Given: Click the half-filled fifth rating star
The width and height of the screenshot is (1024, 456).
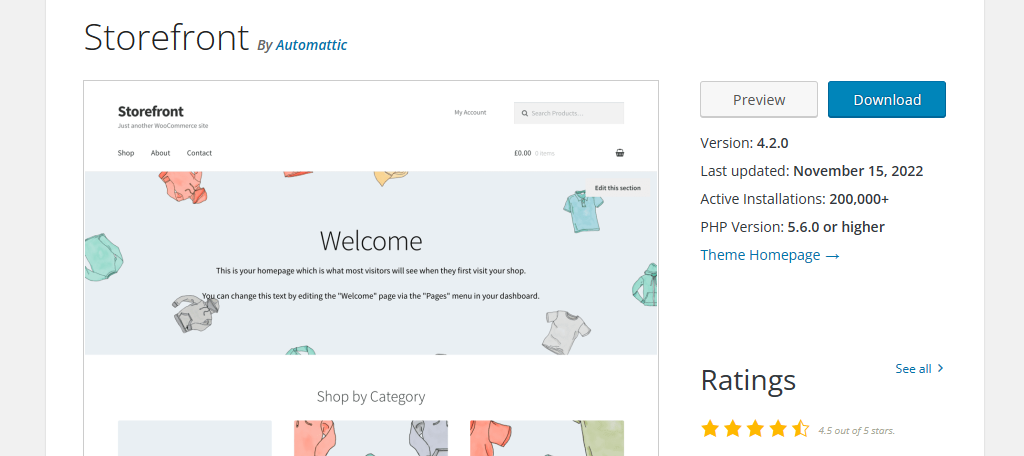Looking at the screenshot, I should coord(800,429).
